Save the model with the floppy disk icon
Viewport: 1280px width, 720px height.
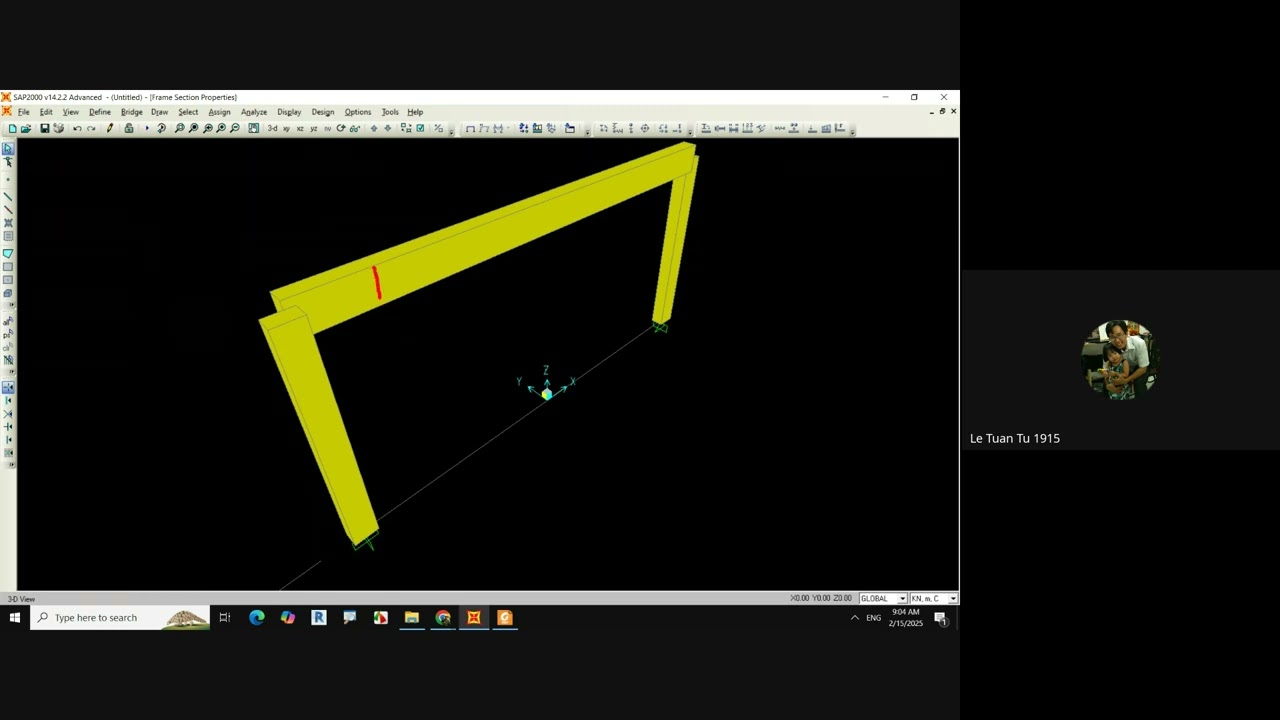[x=44, y=128]
